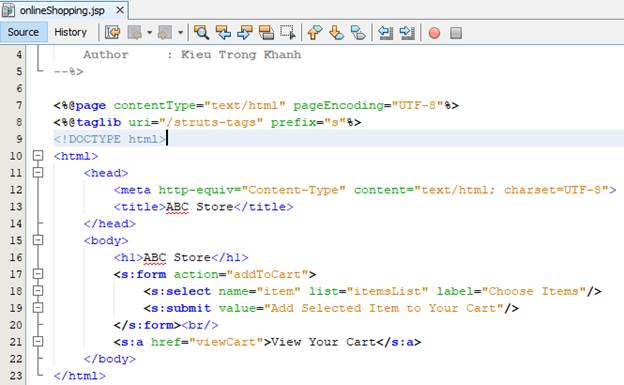The image size is (624, 385).
Task: Click 'ABC Store' inside the title tag
Action: coord(199,207)
